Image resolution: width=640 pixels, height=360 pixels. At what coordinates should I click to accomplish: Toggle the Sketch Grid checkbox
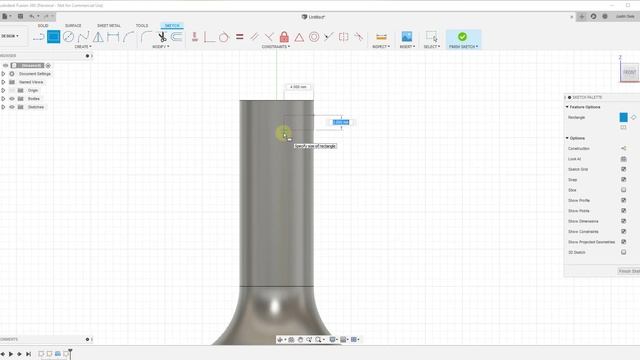tap(623, 169)
